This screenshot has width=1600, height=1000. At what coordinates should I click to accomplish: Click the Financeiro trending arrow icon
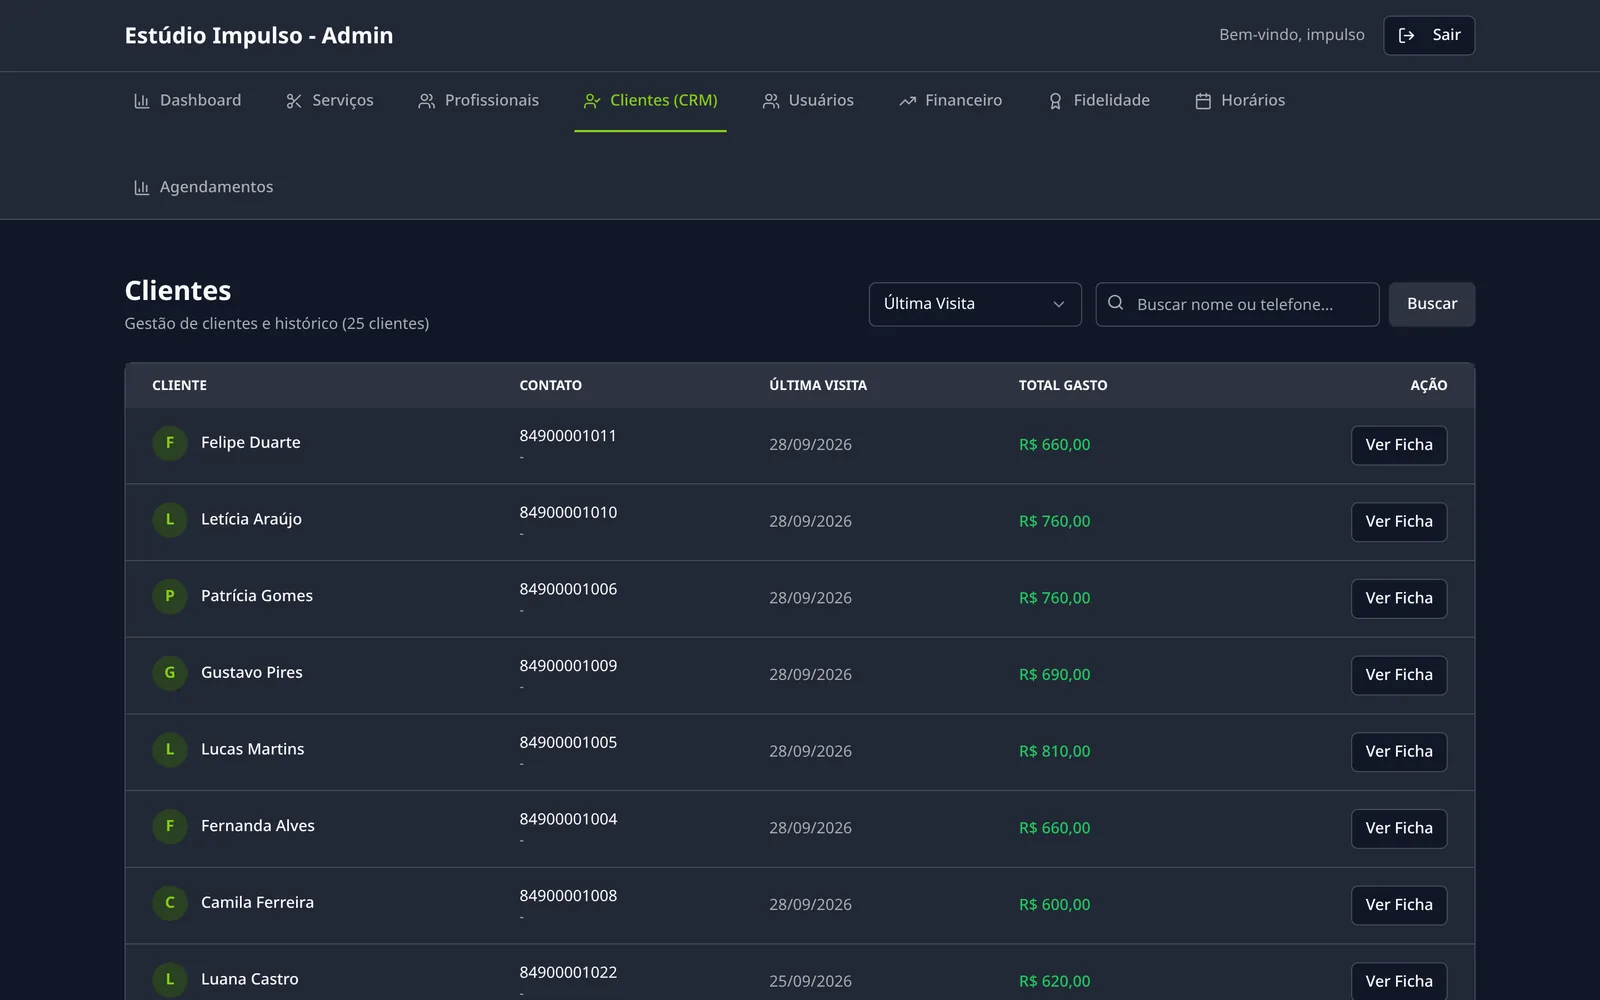[x=908, y=101]
